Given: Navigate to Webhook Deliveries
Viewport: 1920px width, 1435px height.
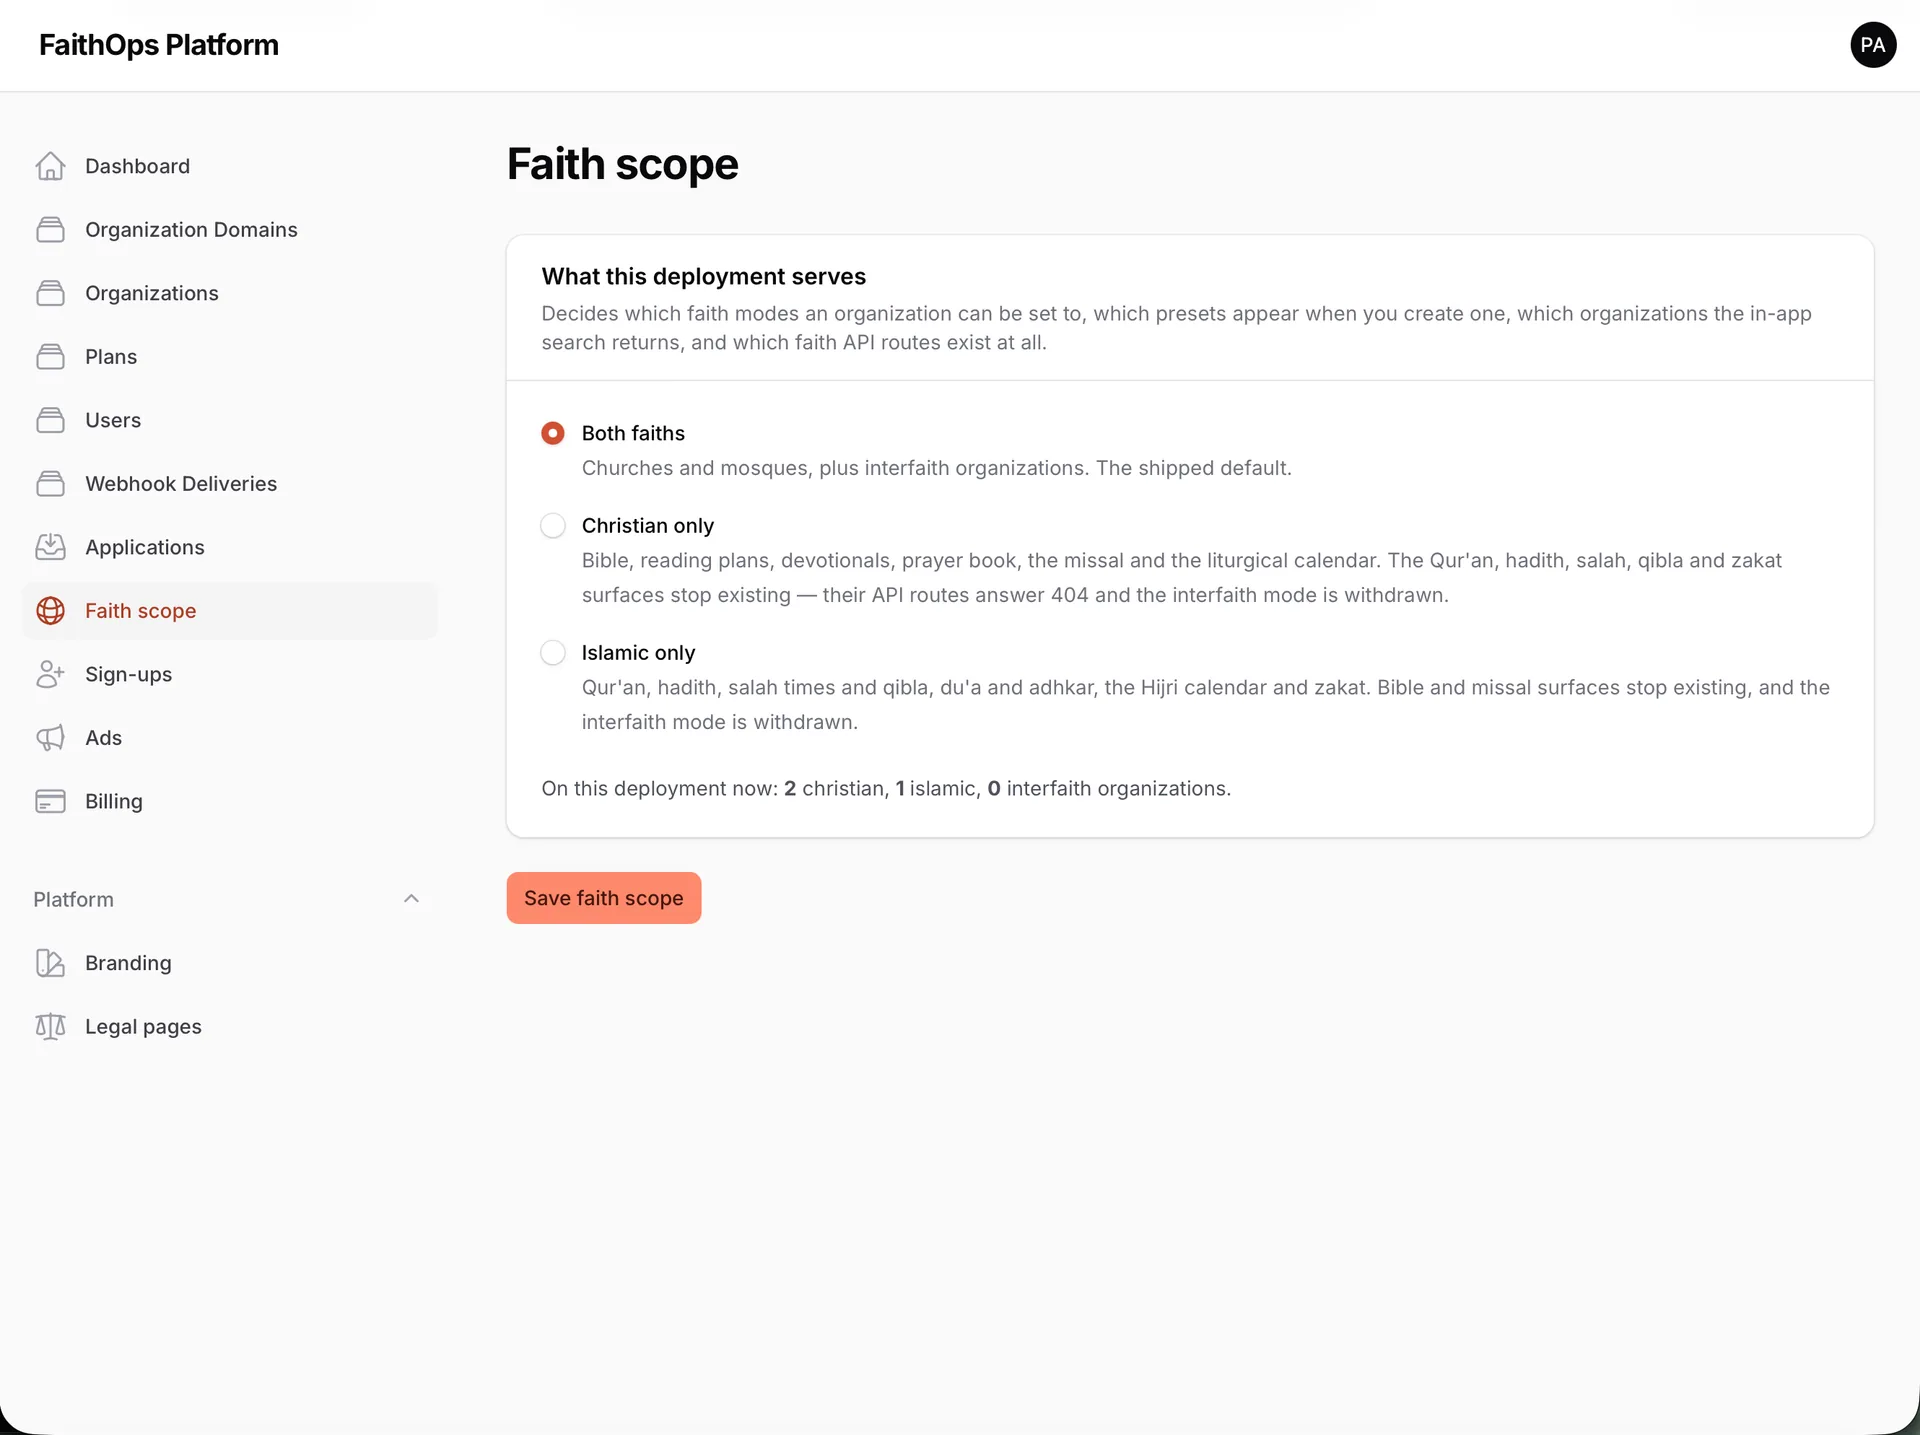Looking at the screenshot, I should (x=230, y=484).
